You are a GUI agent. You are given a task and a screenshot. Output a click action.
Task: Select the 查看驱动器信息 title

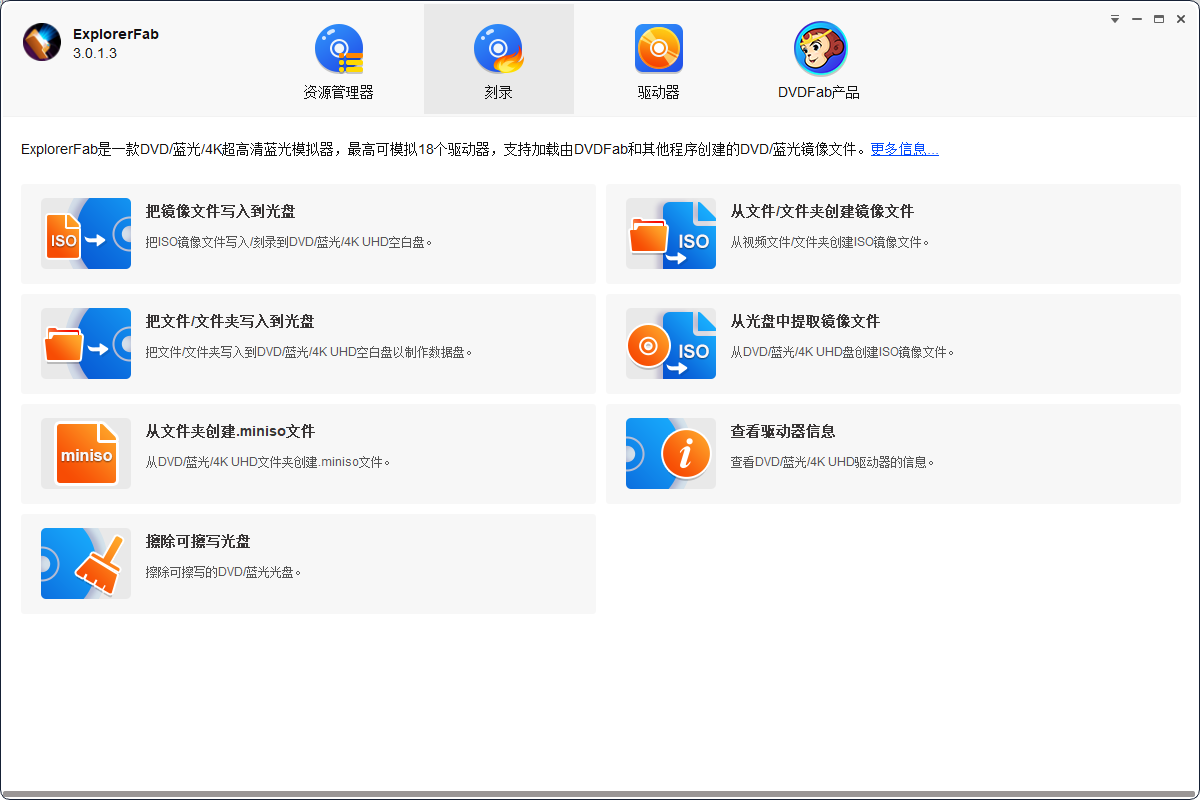tap(783, 432)
